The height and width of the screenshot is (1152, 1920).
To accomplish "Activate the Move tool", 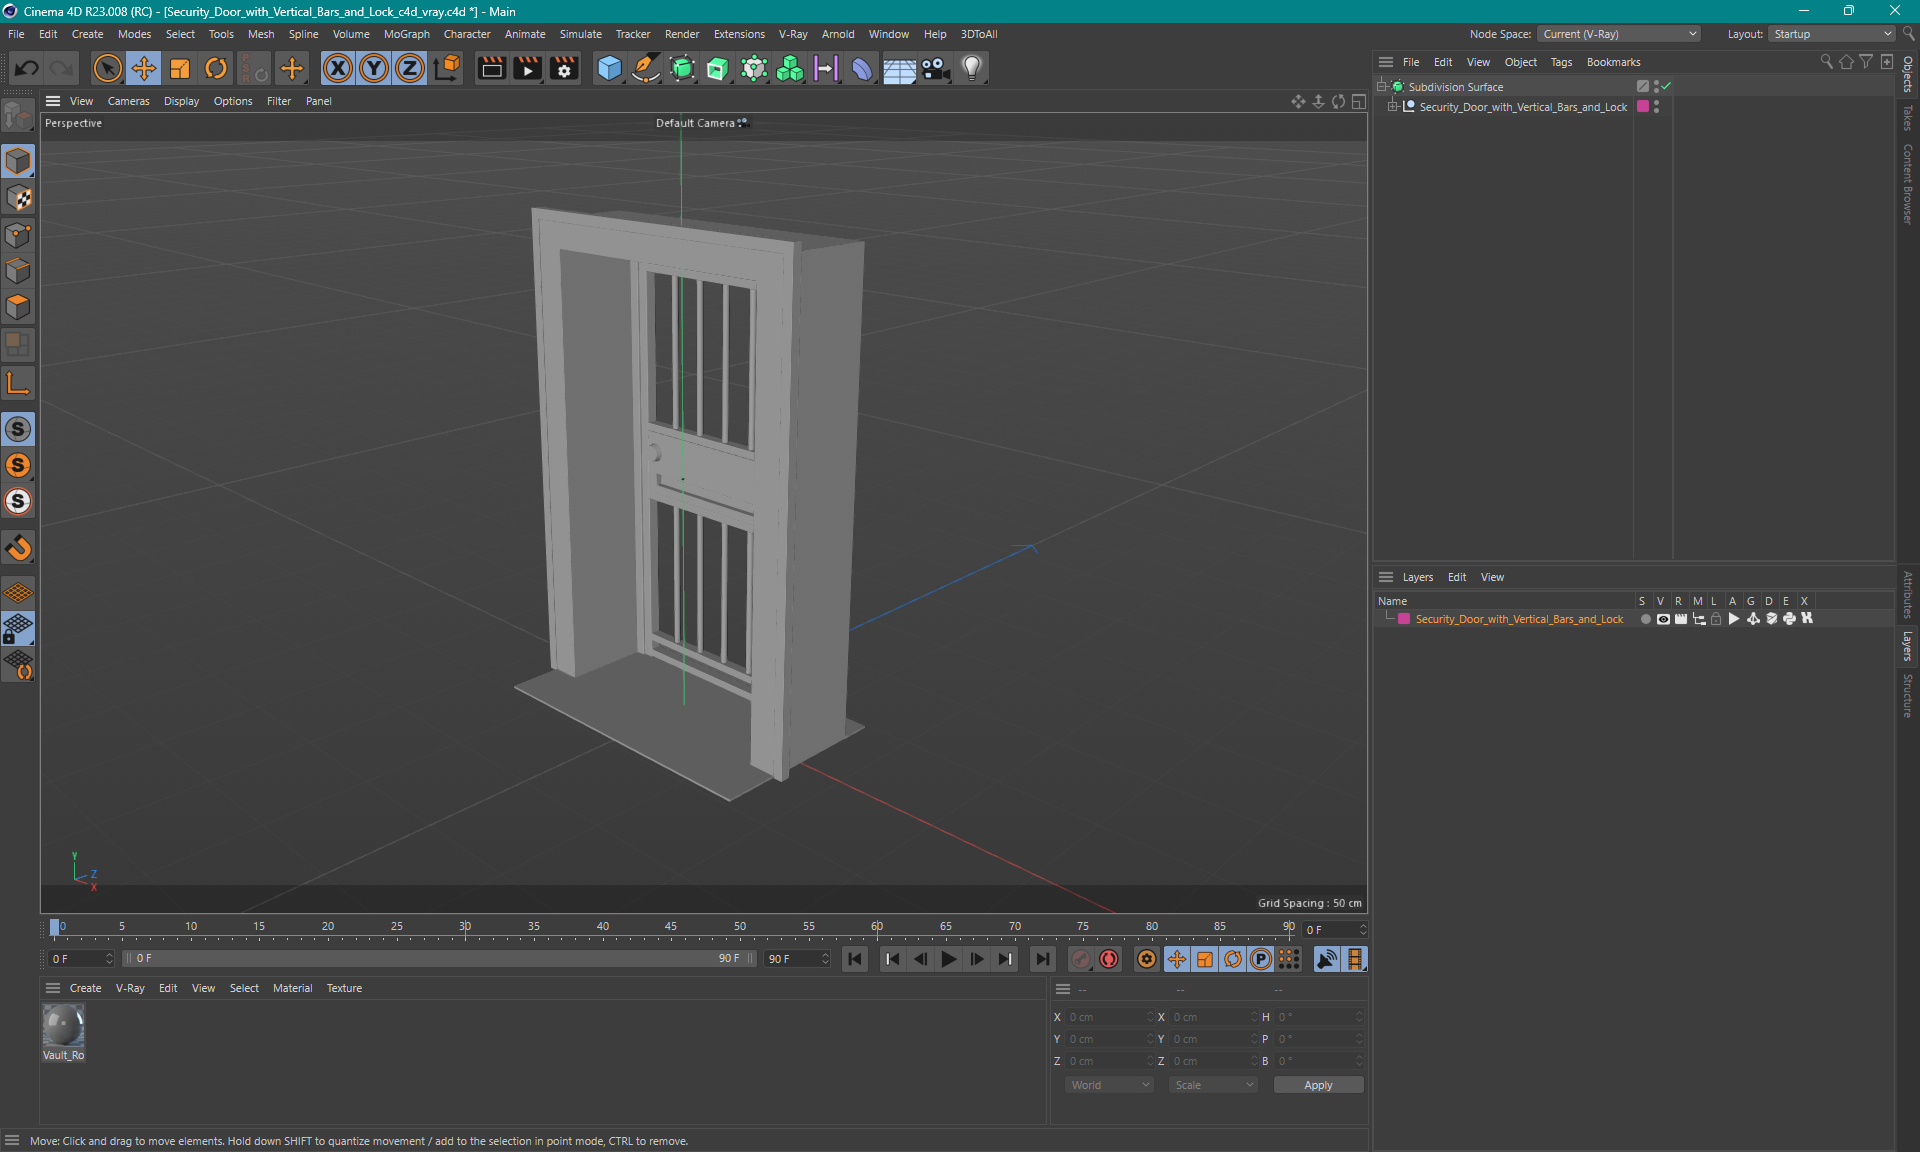I will point(143,68).
